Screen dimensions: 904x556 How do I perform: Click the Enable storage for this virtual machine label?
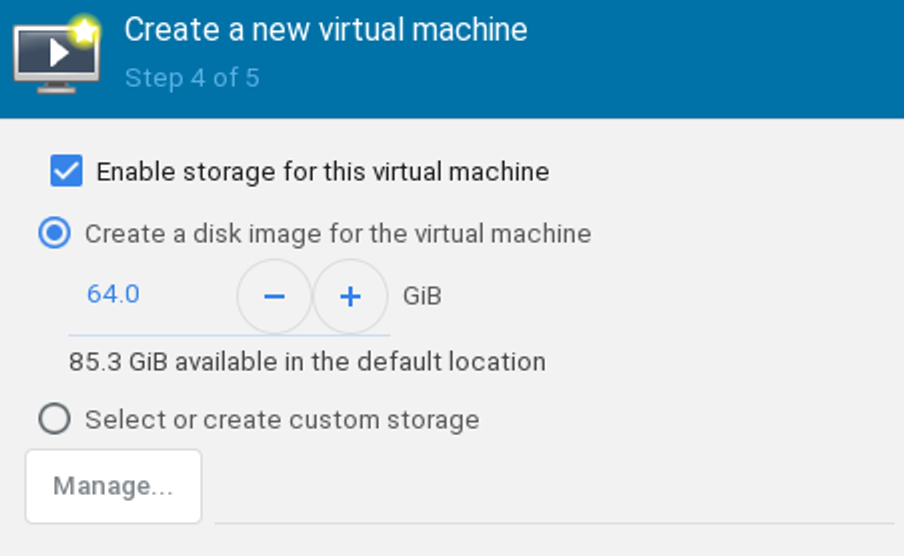point(323,172)
